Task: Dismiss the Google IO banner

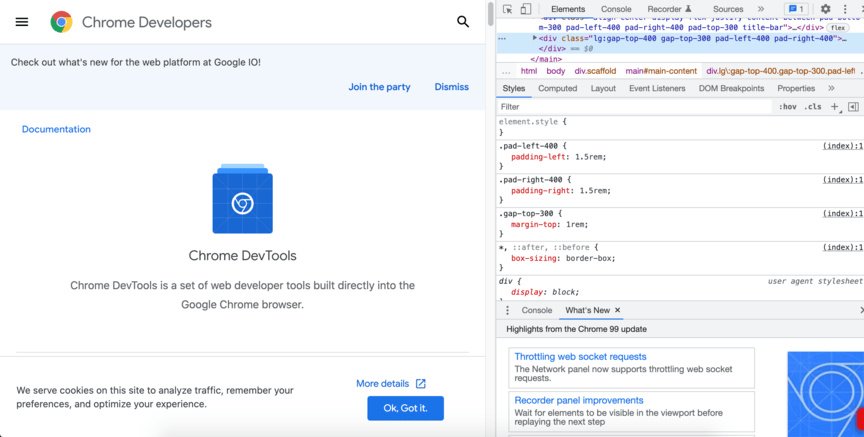Action: [451, 87]
